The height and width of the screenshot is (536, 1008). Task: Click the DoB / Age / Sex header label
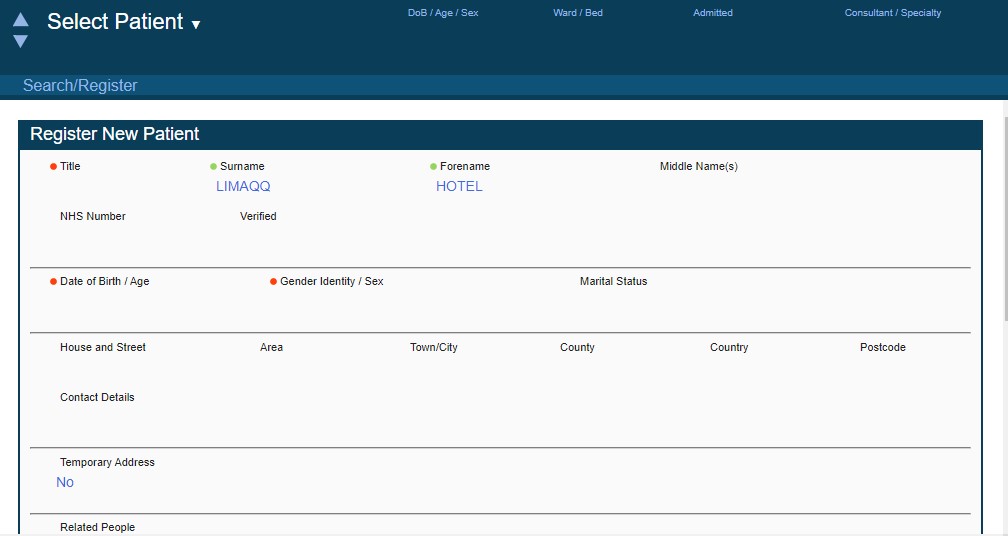[x=443, y=13]
